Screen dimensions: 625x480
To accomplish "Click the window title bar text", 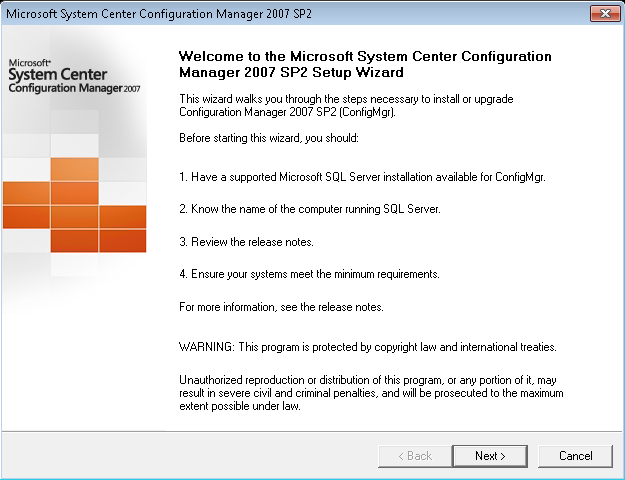I will [159, 14].
